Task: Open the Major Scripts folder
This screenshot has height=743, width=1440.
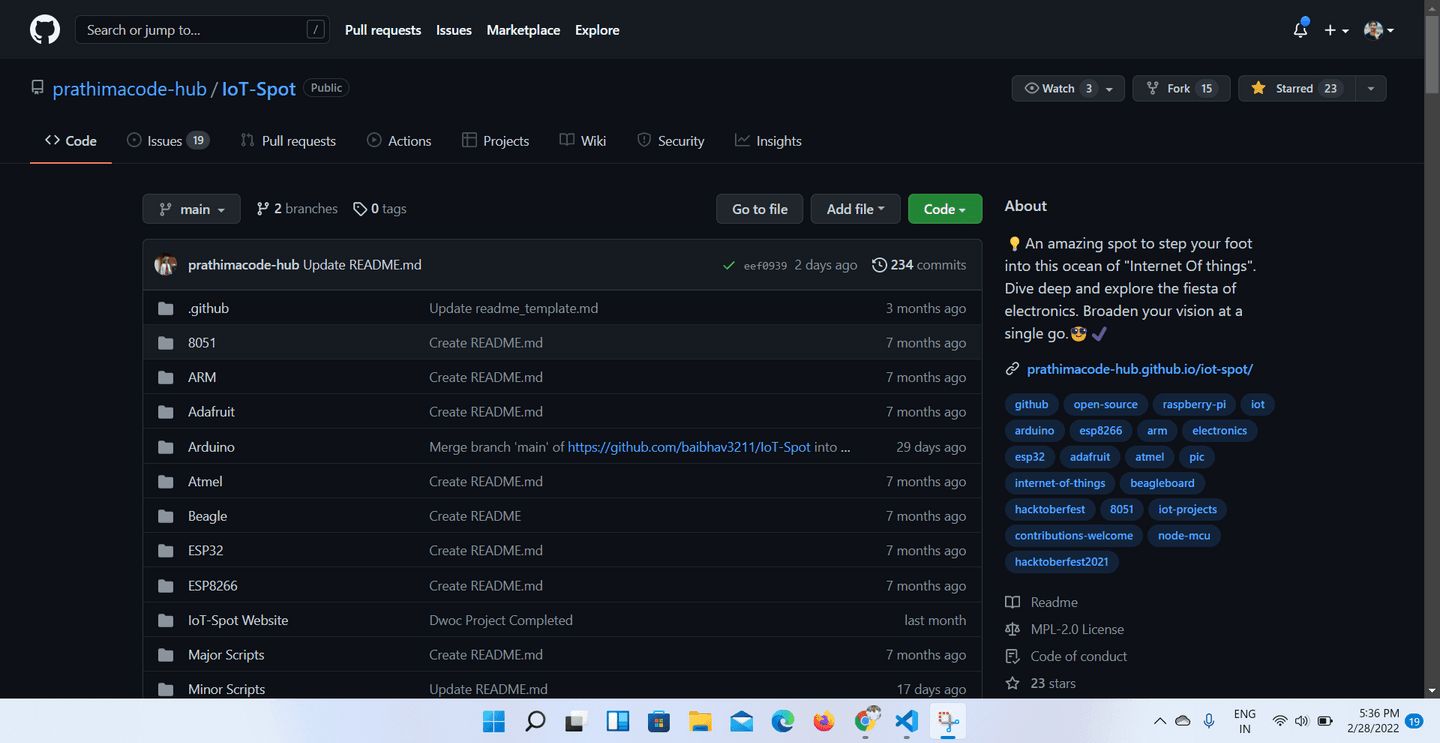Action: click(226, 655)
